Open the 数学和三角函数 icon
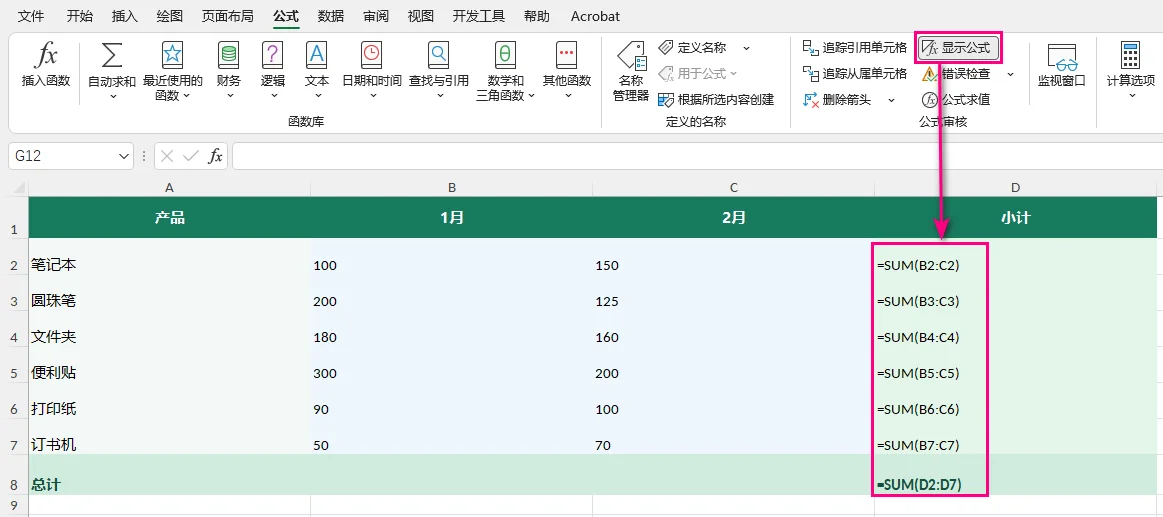 (x=505, y=55)
